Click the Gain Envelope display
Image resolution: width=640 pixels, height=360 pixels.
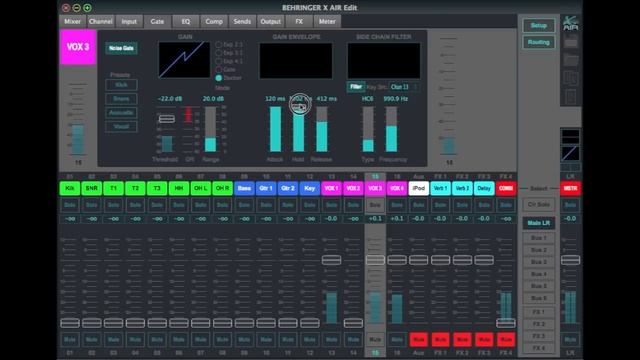point(296,61)
